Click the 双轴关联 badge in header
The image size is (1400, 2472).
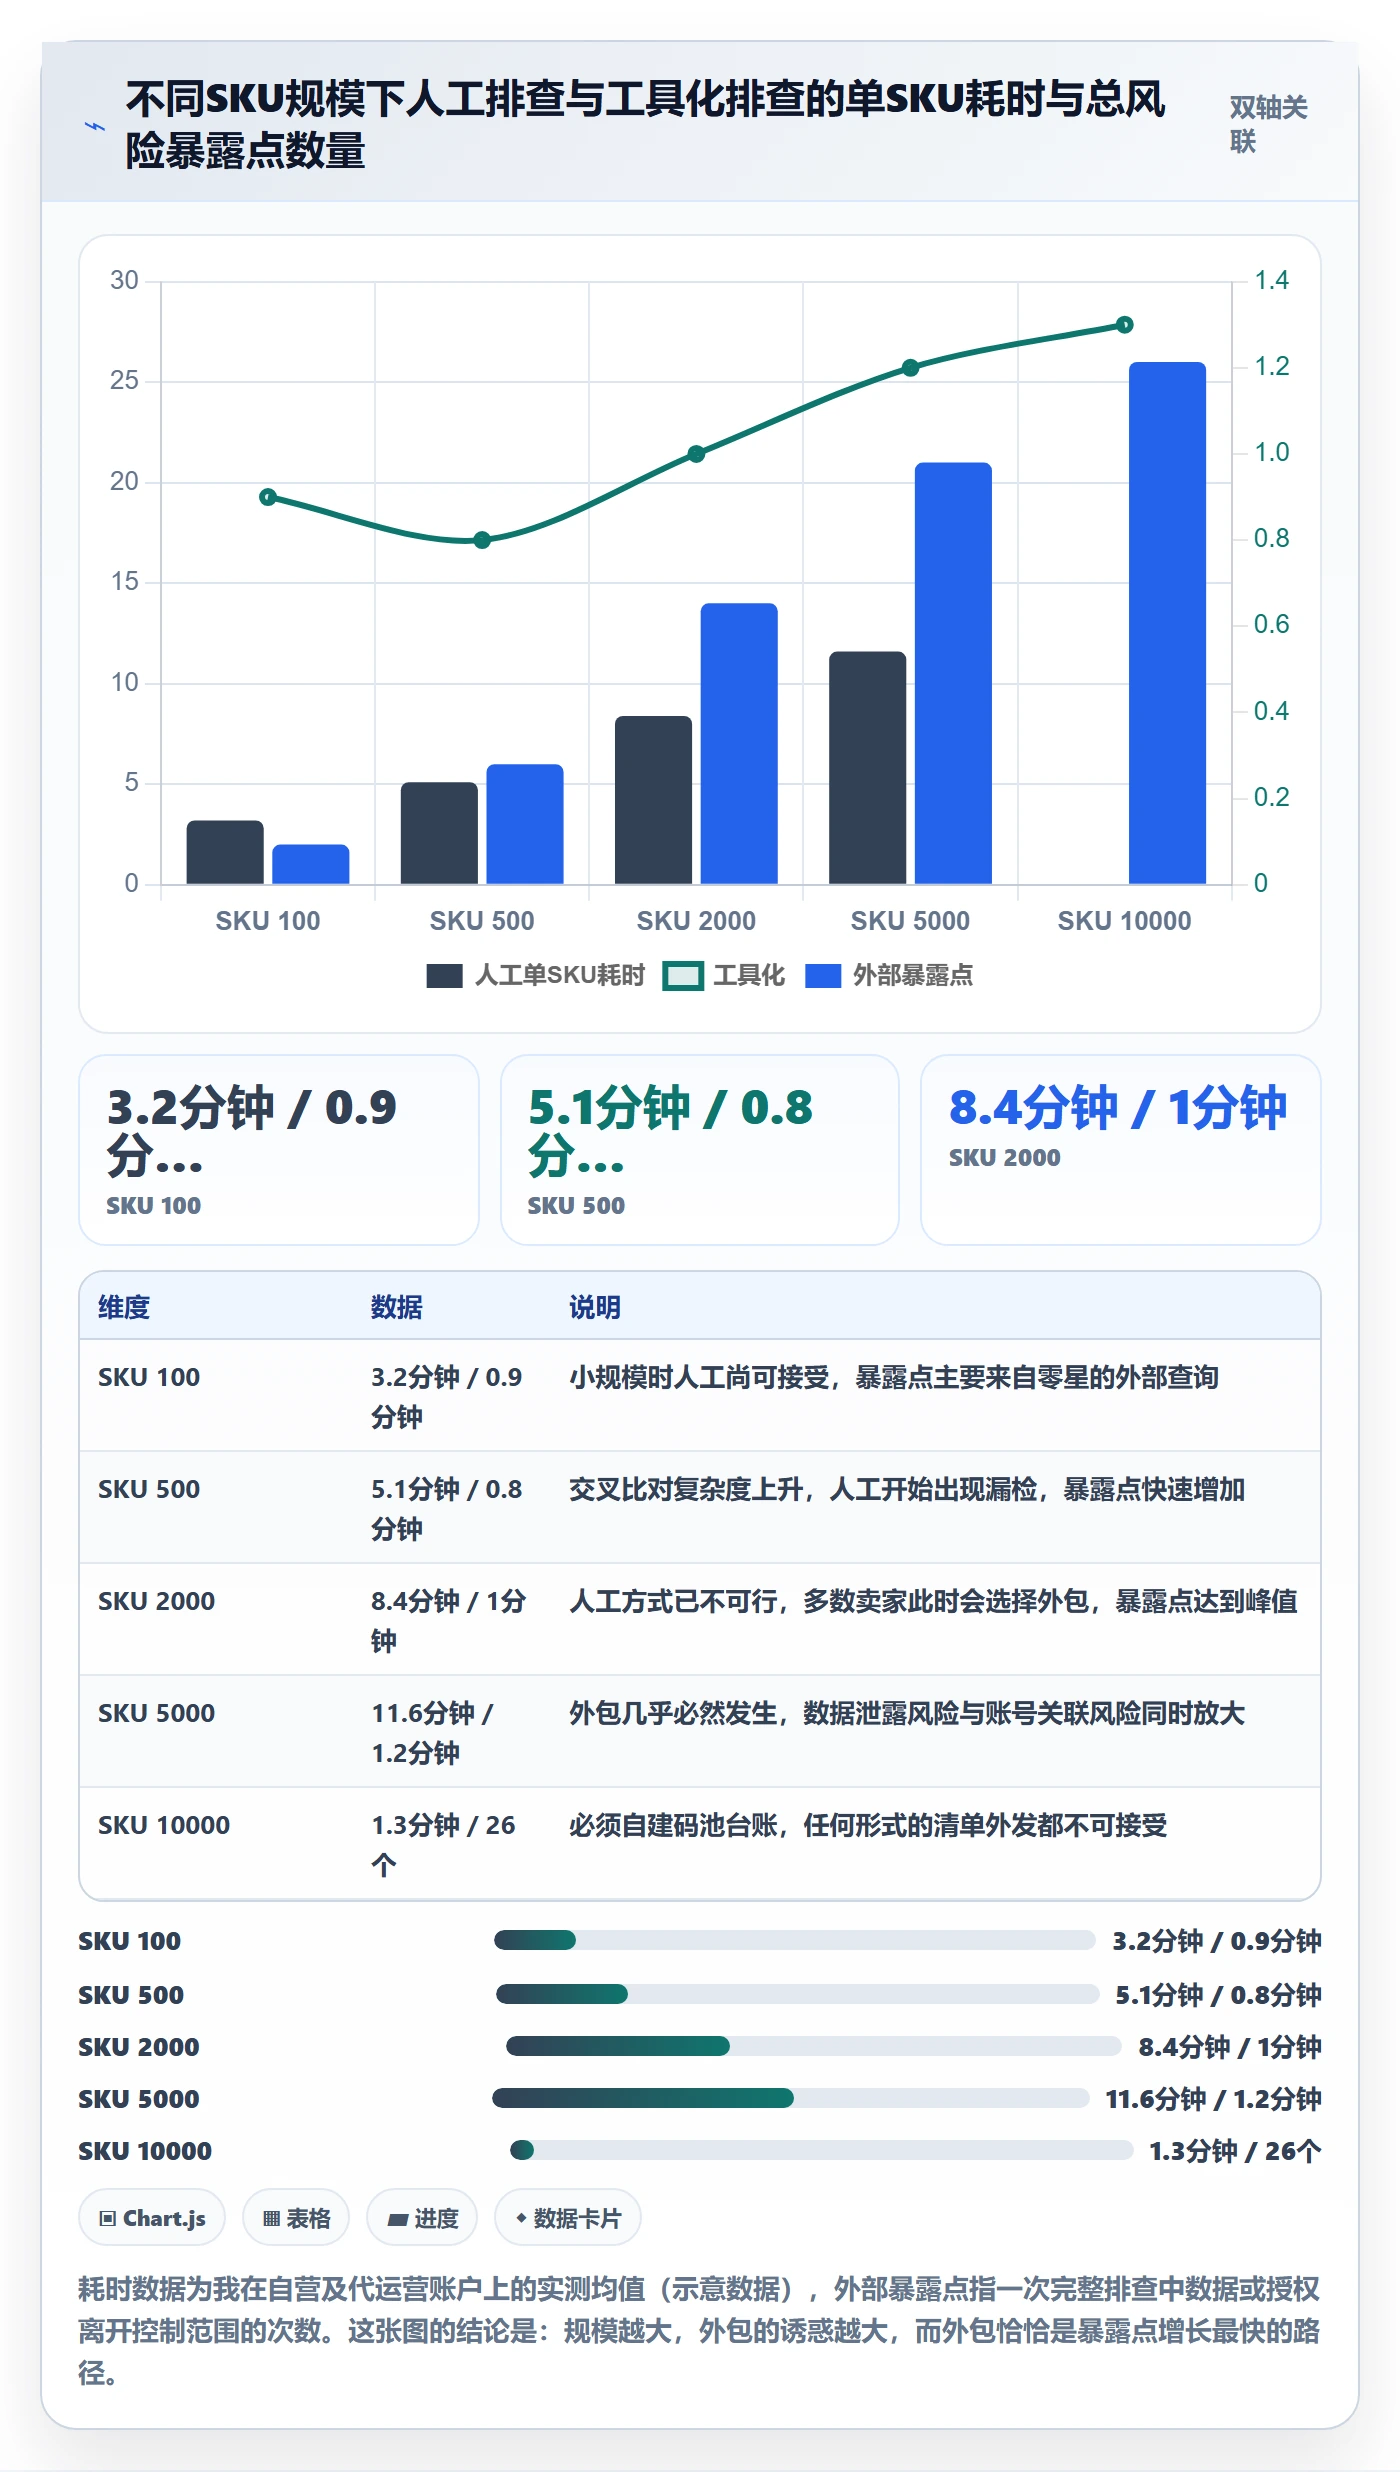(1268, 124)
